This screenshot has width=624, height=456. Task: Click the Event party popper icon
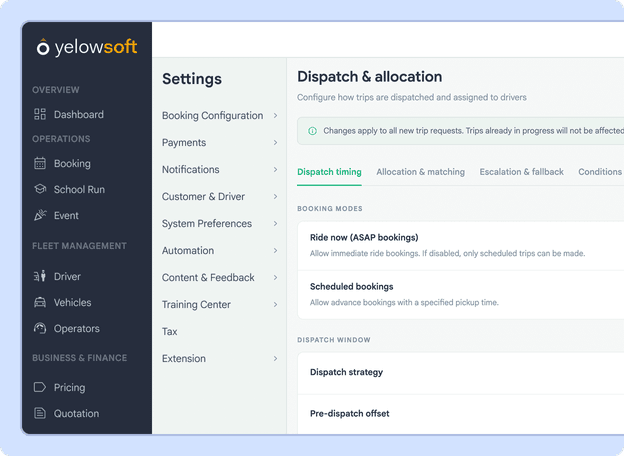coord(40,215)
